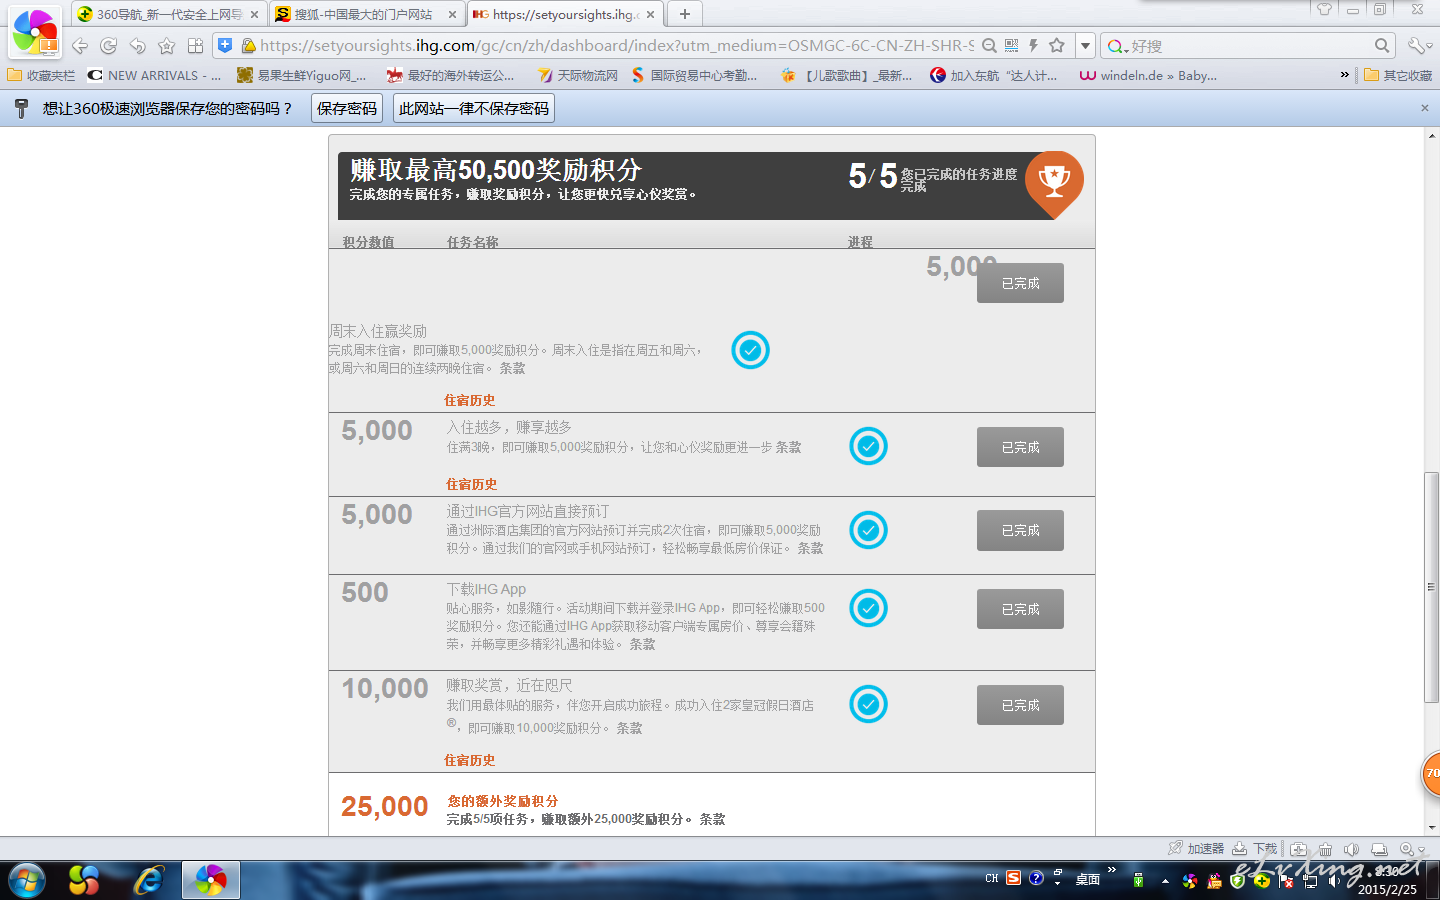Click the check circle for 赚取奖赏，近在咫尺

click(x=868, y=704)
